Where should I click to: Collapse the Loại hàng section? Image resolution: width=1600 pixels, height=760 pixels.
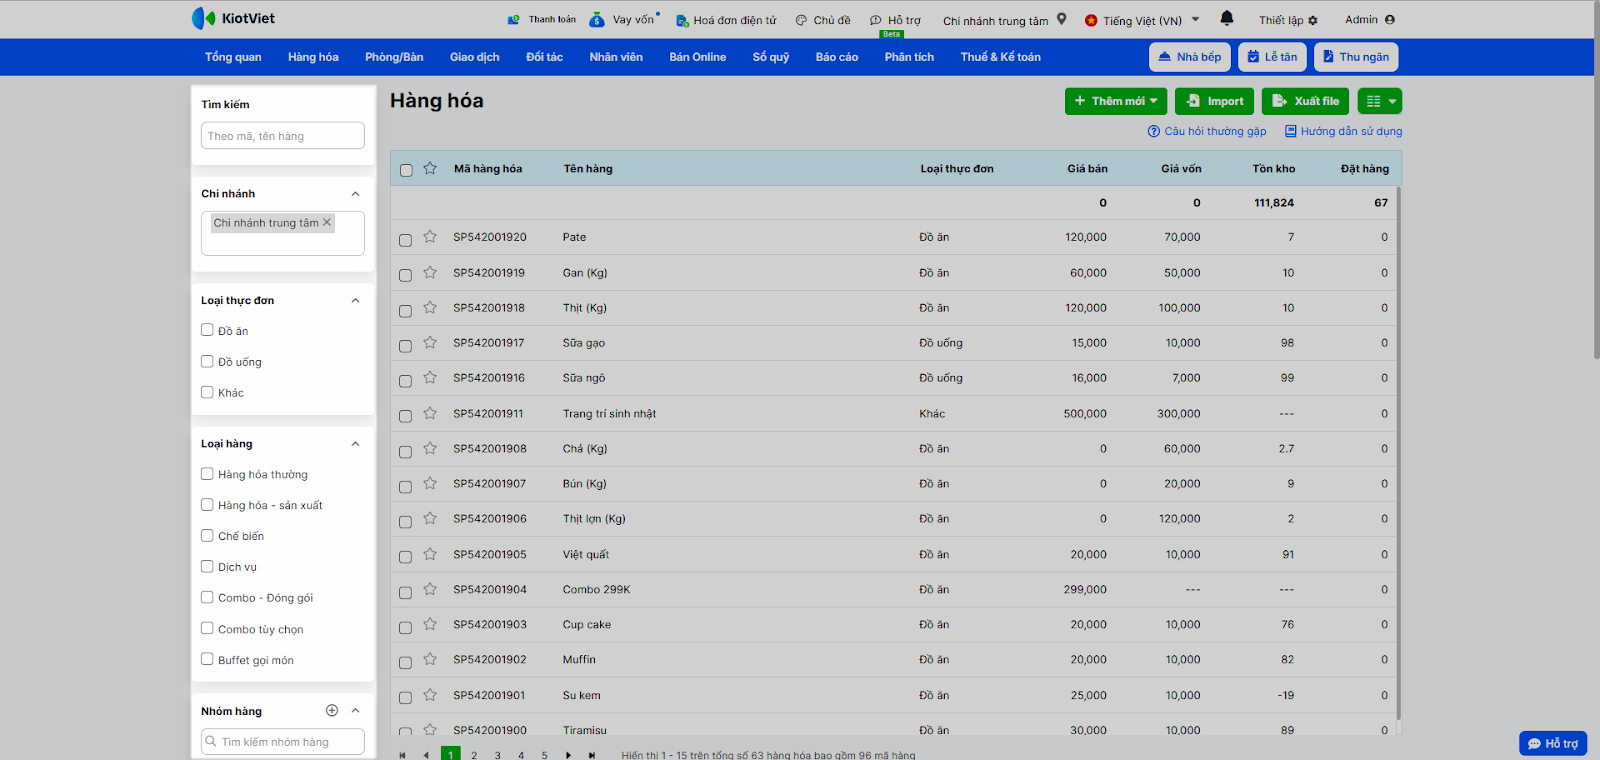(x=355, y=444)
